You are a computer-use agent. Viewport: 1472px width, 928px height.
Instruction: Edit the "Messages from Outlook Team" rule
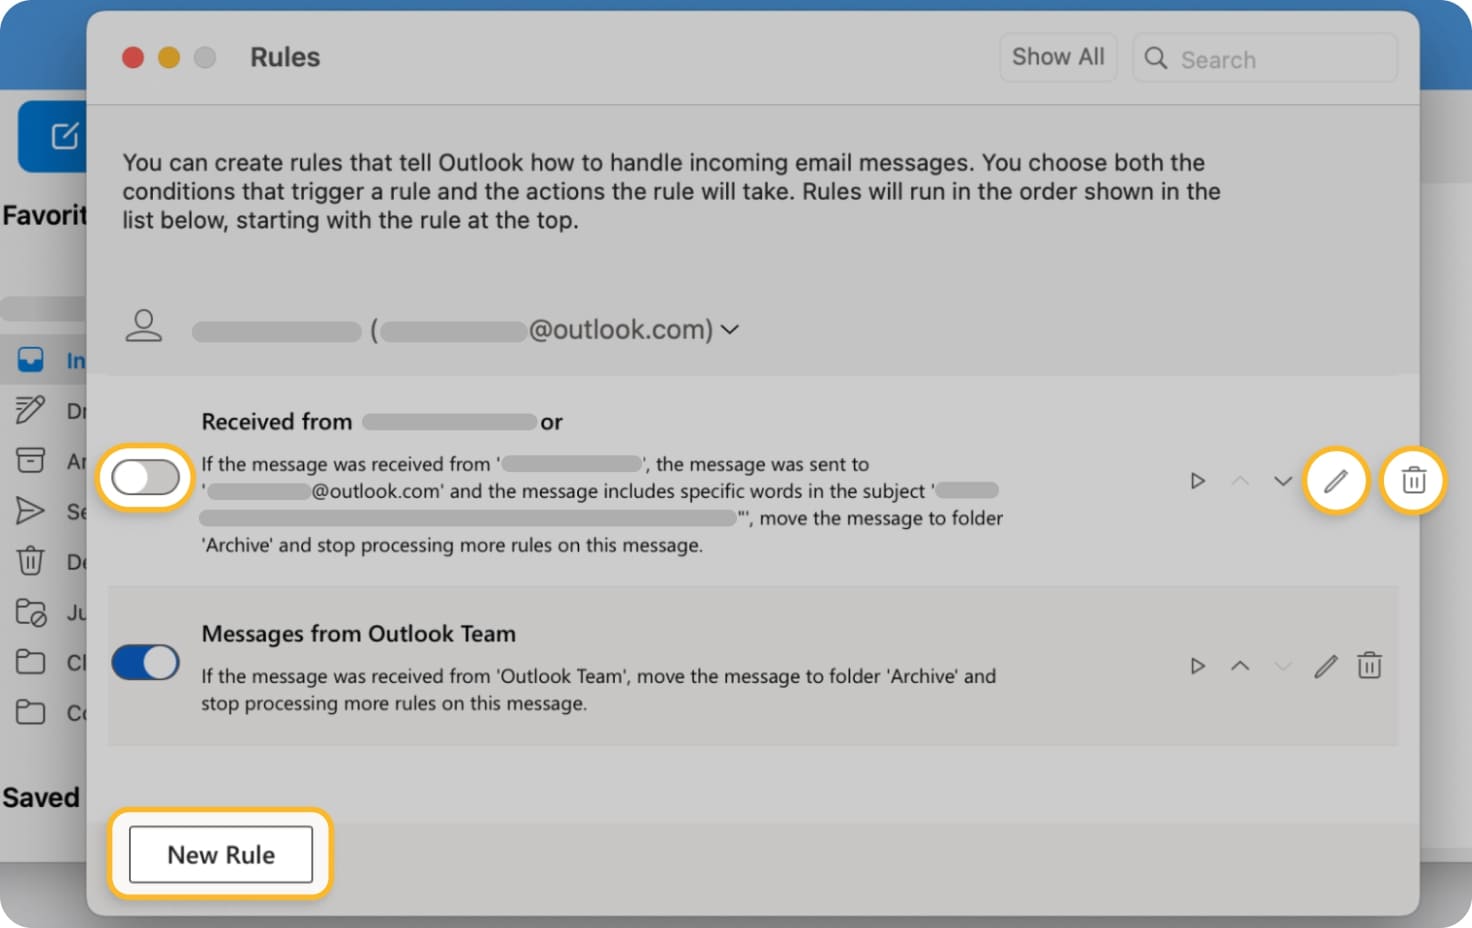coord(1326,665)
